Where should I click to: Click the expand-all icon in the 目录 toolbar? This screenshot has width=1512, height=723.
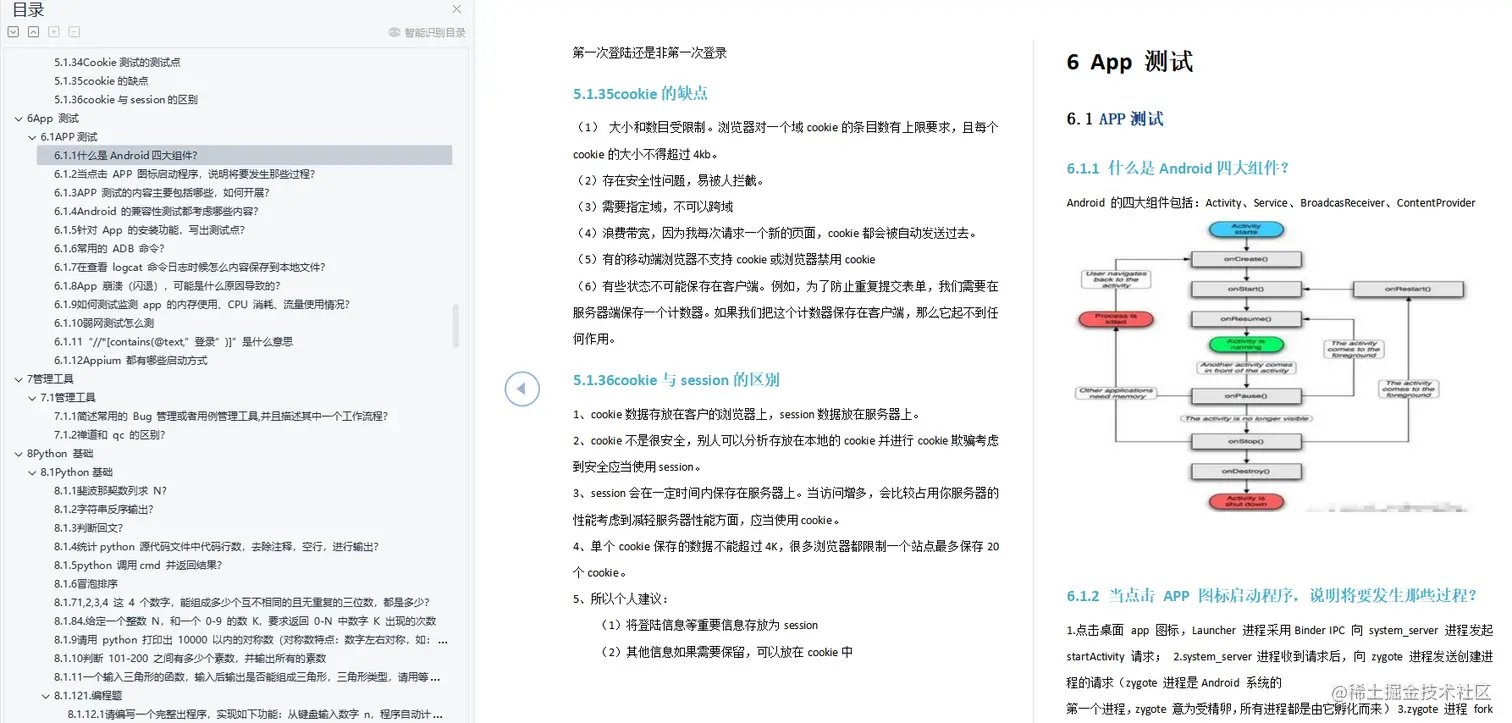[x=12, y=31]
